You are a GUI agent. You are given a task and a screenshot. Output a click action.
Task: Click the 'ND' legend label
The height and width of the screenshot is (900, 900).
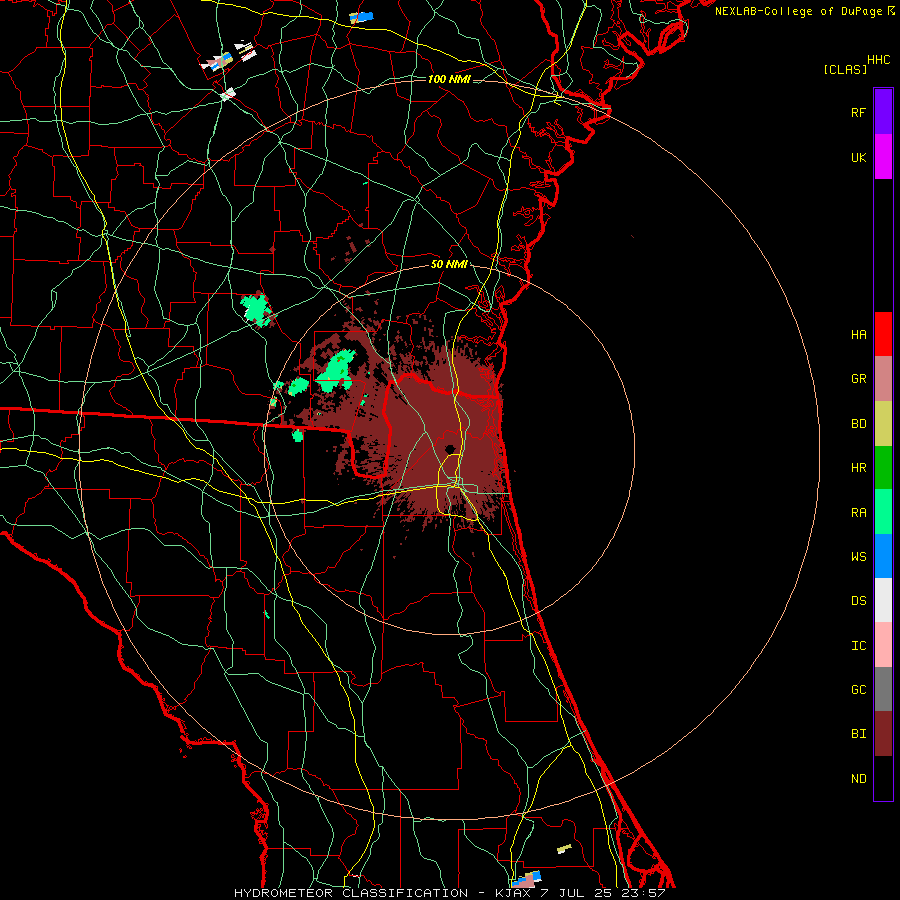coord(858,778)
